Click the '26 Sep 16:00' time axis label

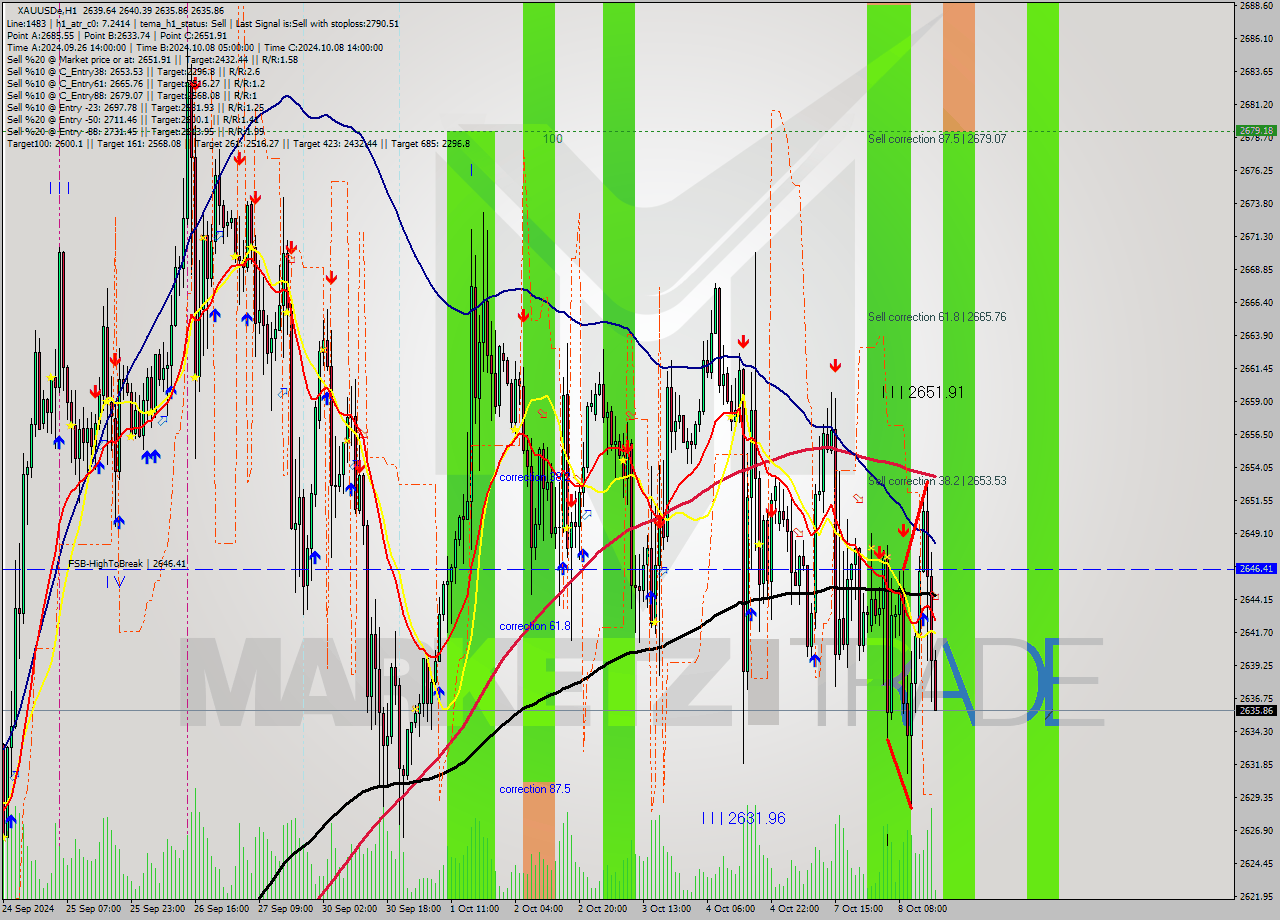pos(222,909)
